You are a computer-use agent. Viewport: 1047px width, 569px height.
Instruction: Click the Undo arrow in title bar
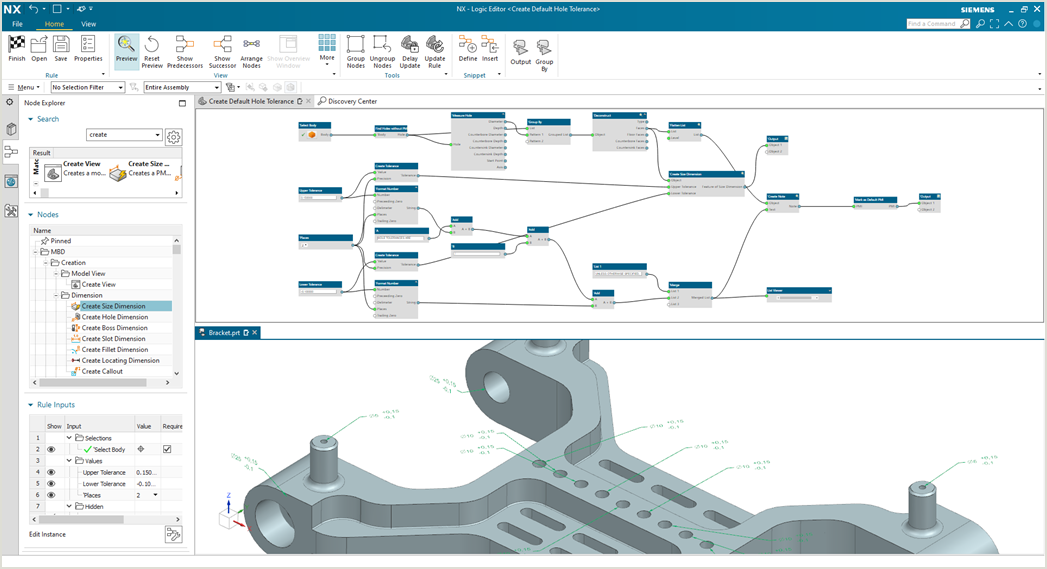33,9
